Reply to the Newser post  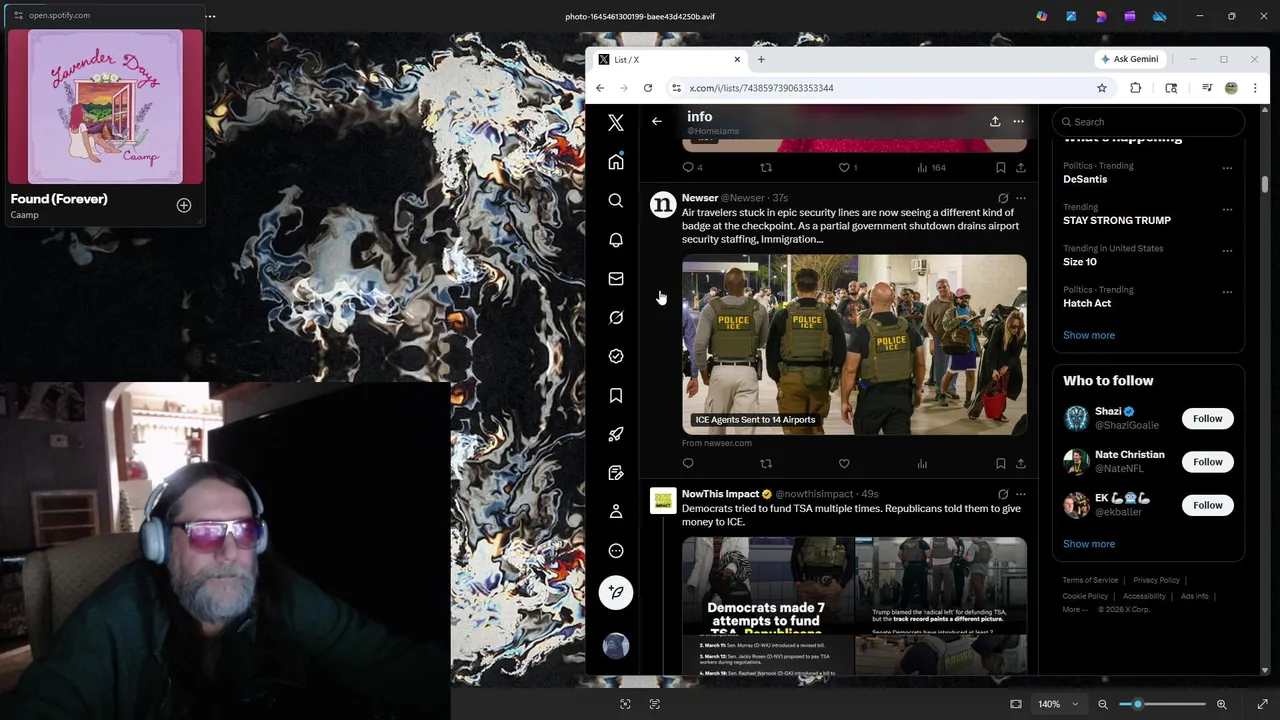point(688,464)
